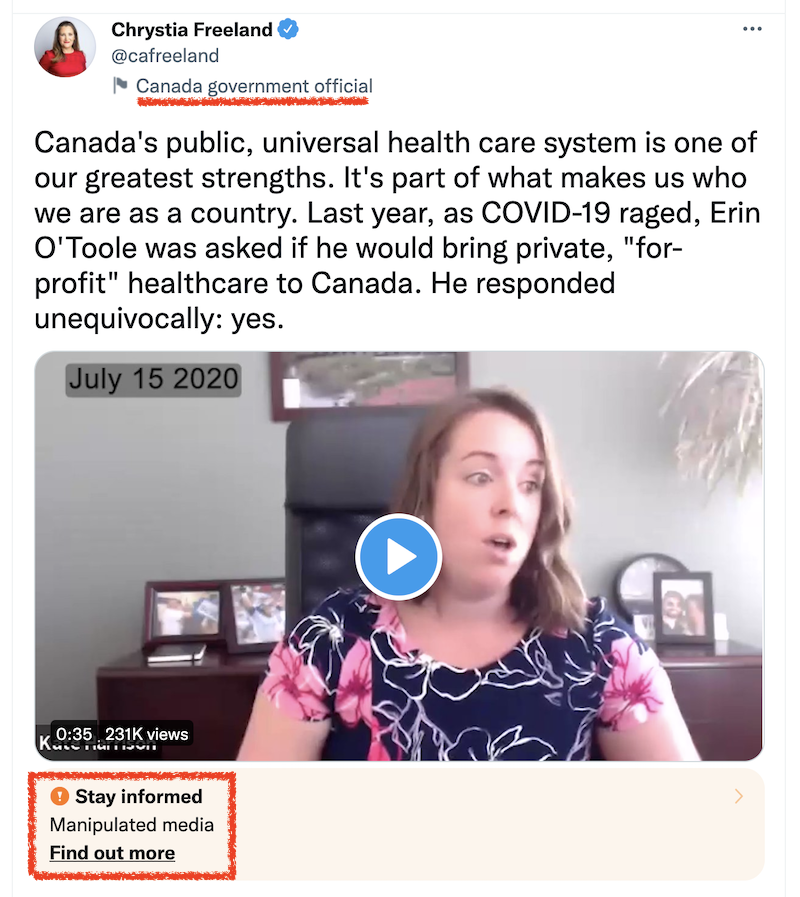Viewport: 800px width, 897px height.
Task: Play the embedded video
Action: click(398, 557)
